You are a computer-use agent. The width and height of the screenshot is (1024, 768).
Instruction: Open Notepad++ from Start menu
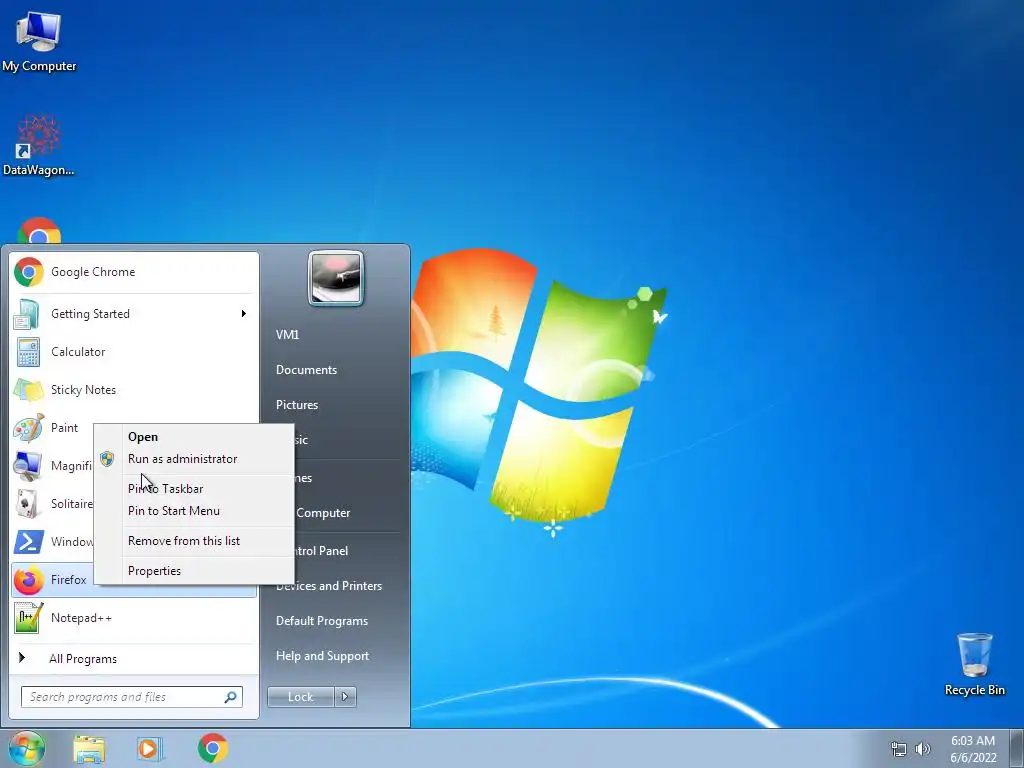tap(134, 618)
